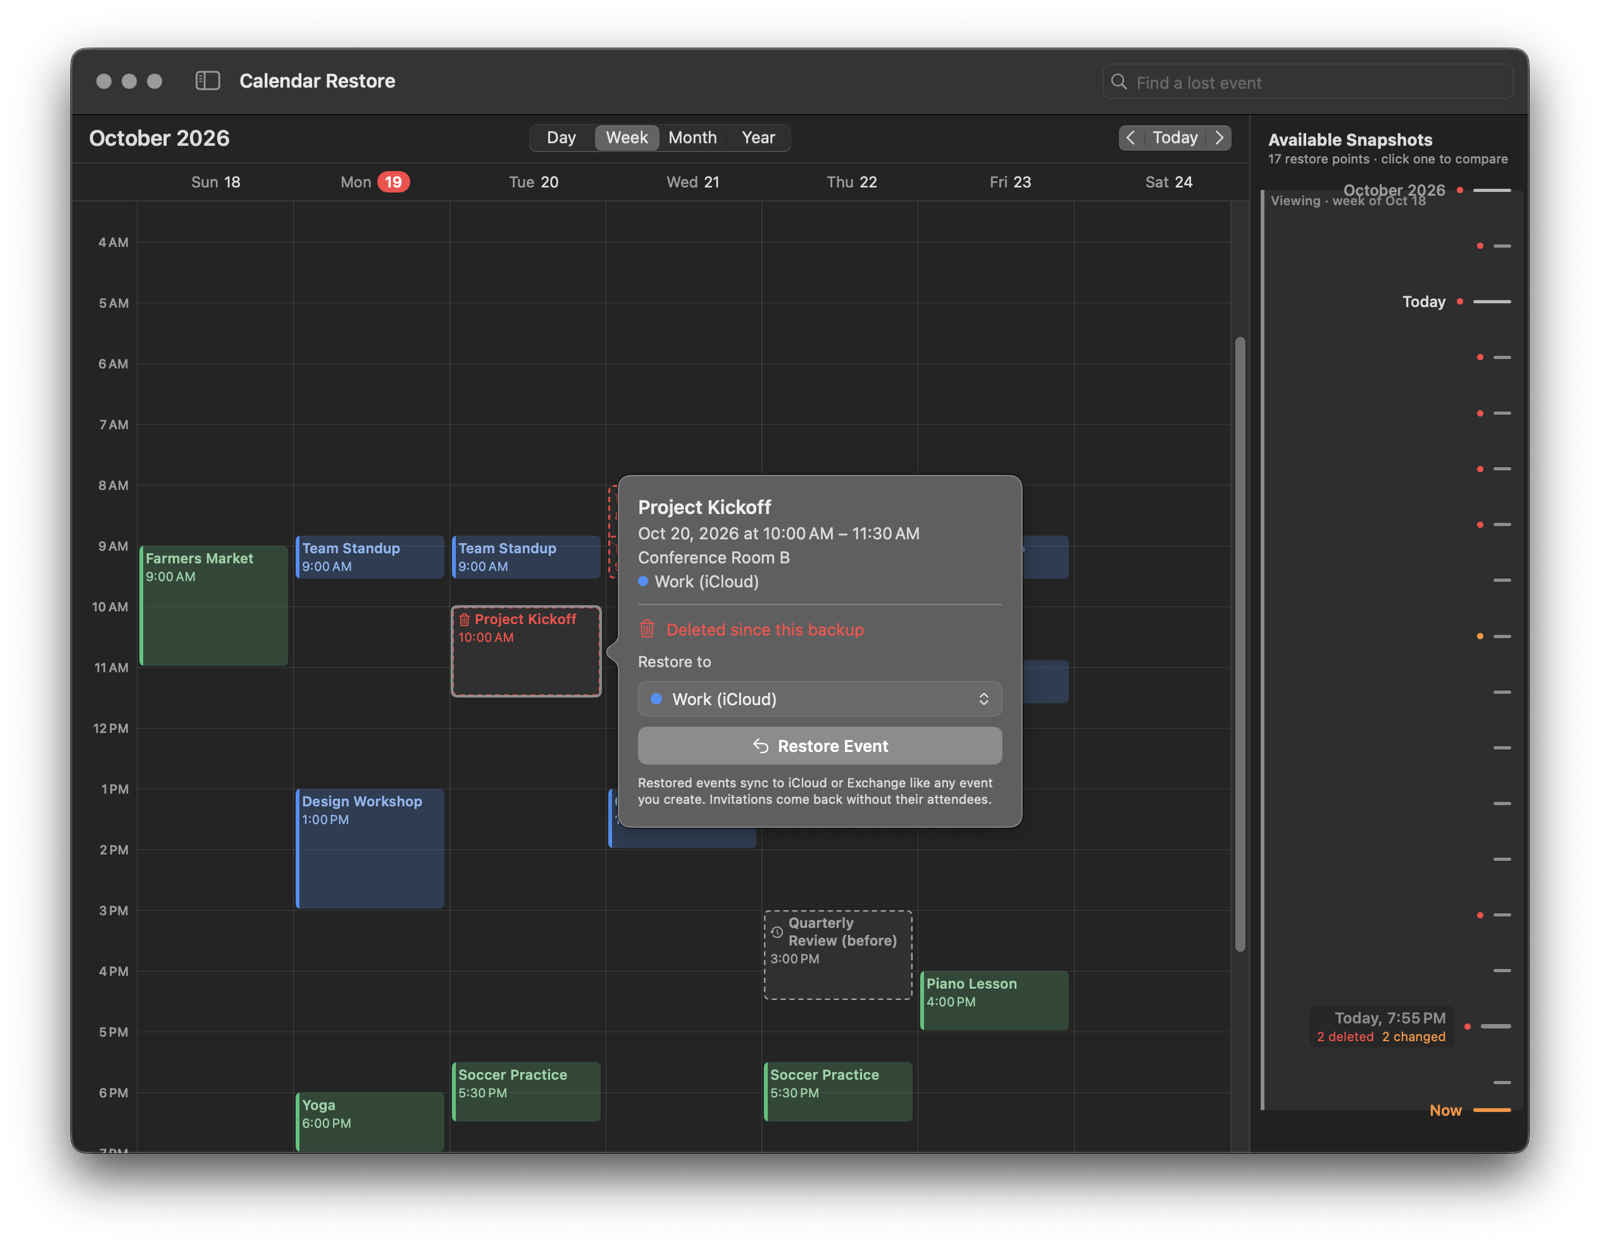Image resolution: width=1600 pixels, height=1247 pixels.
Task: Select the Design Workshop event
Action: 370,849
